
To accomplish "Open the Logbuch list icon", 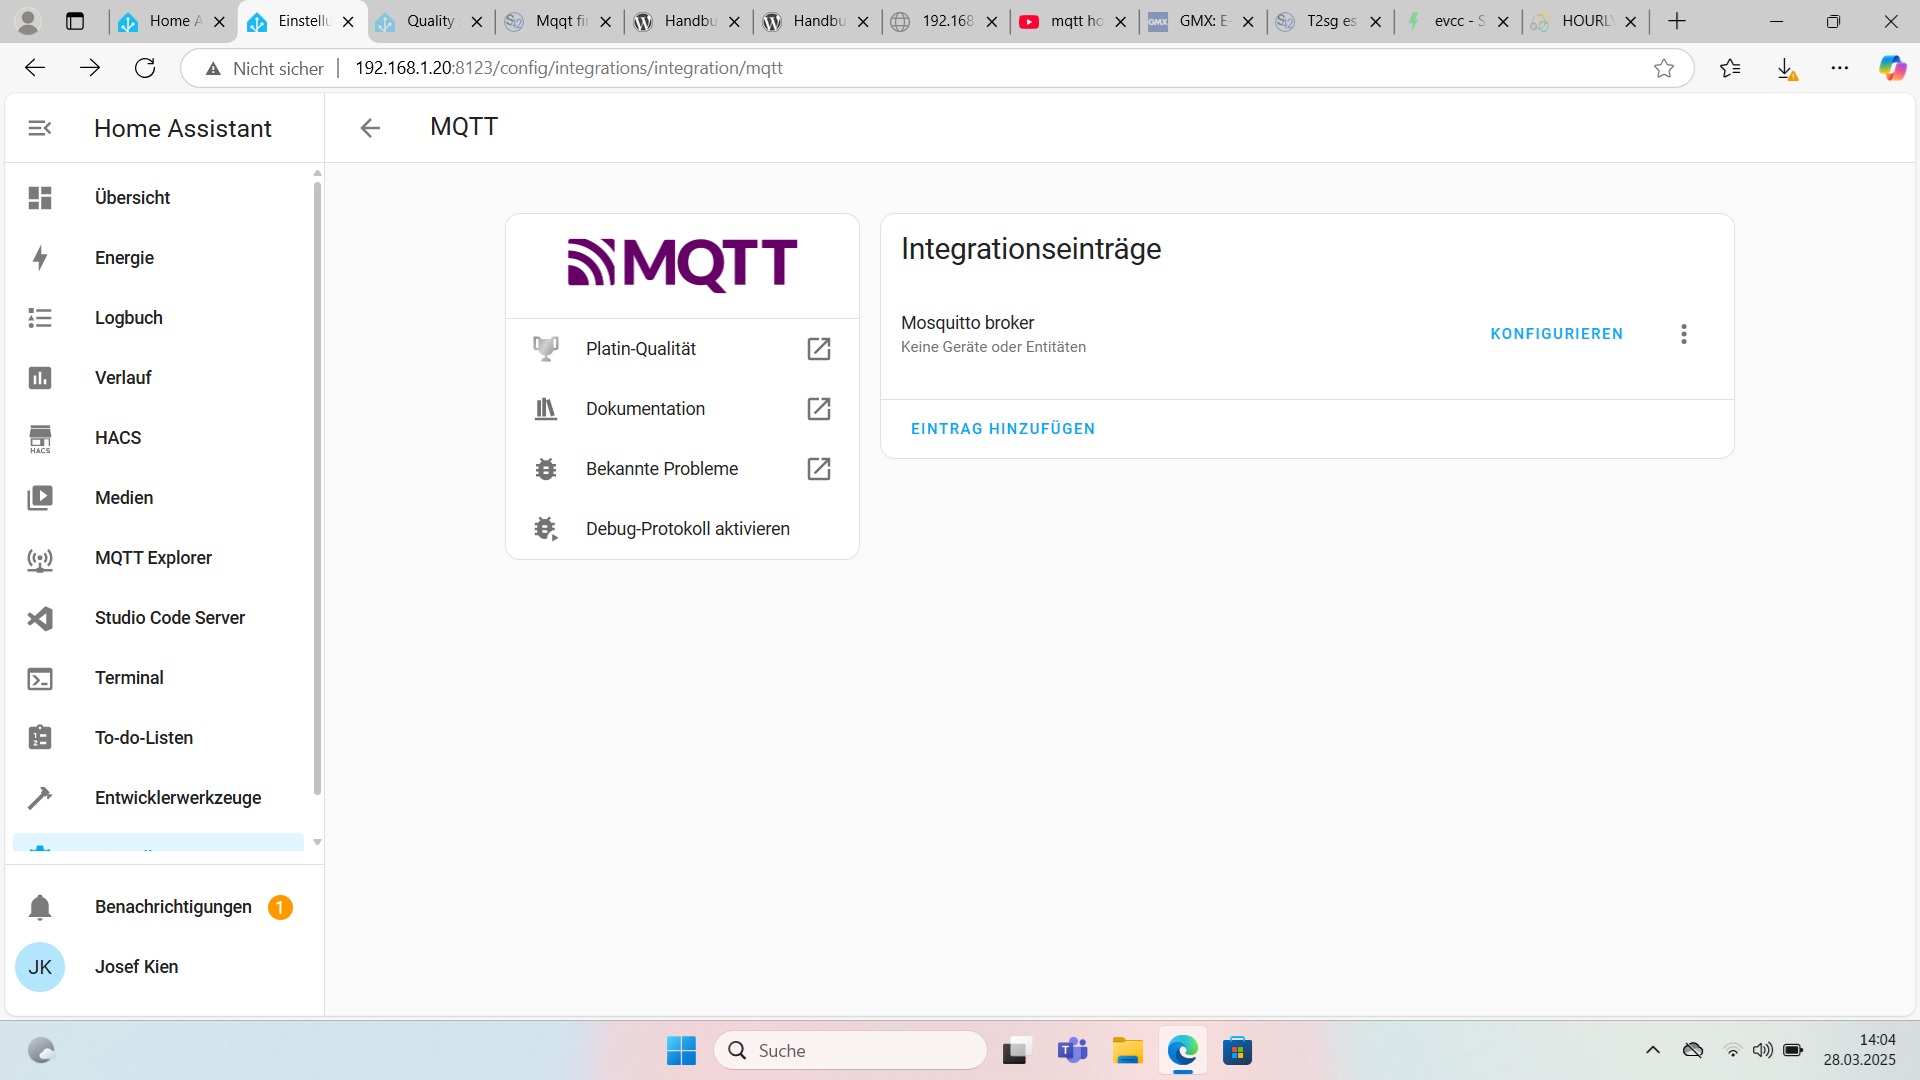I will [x=40, y=318].
